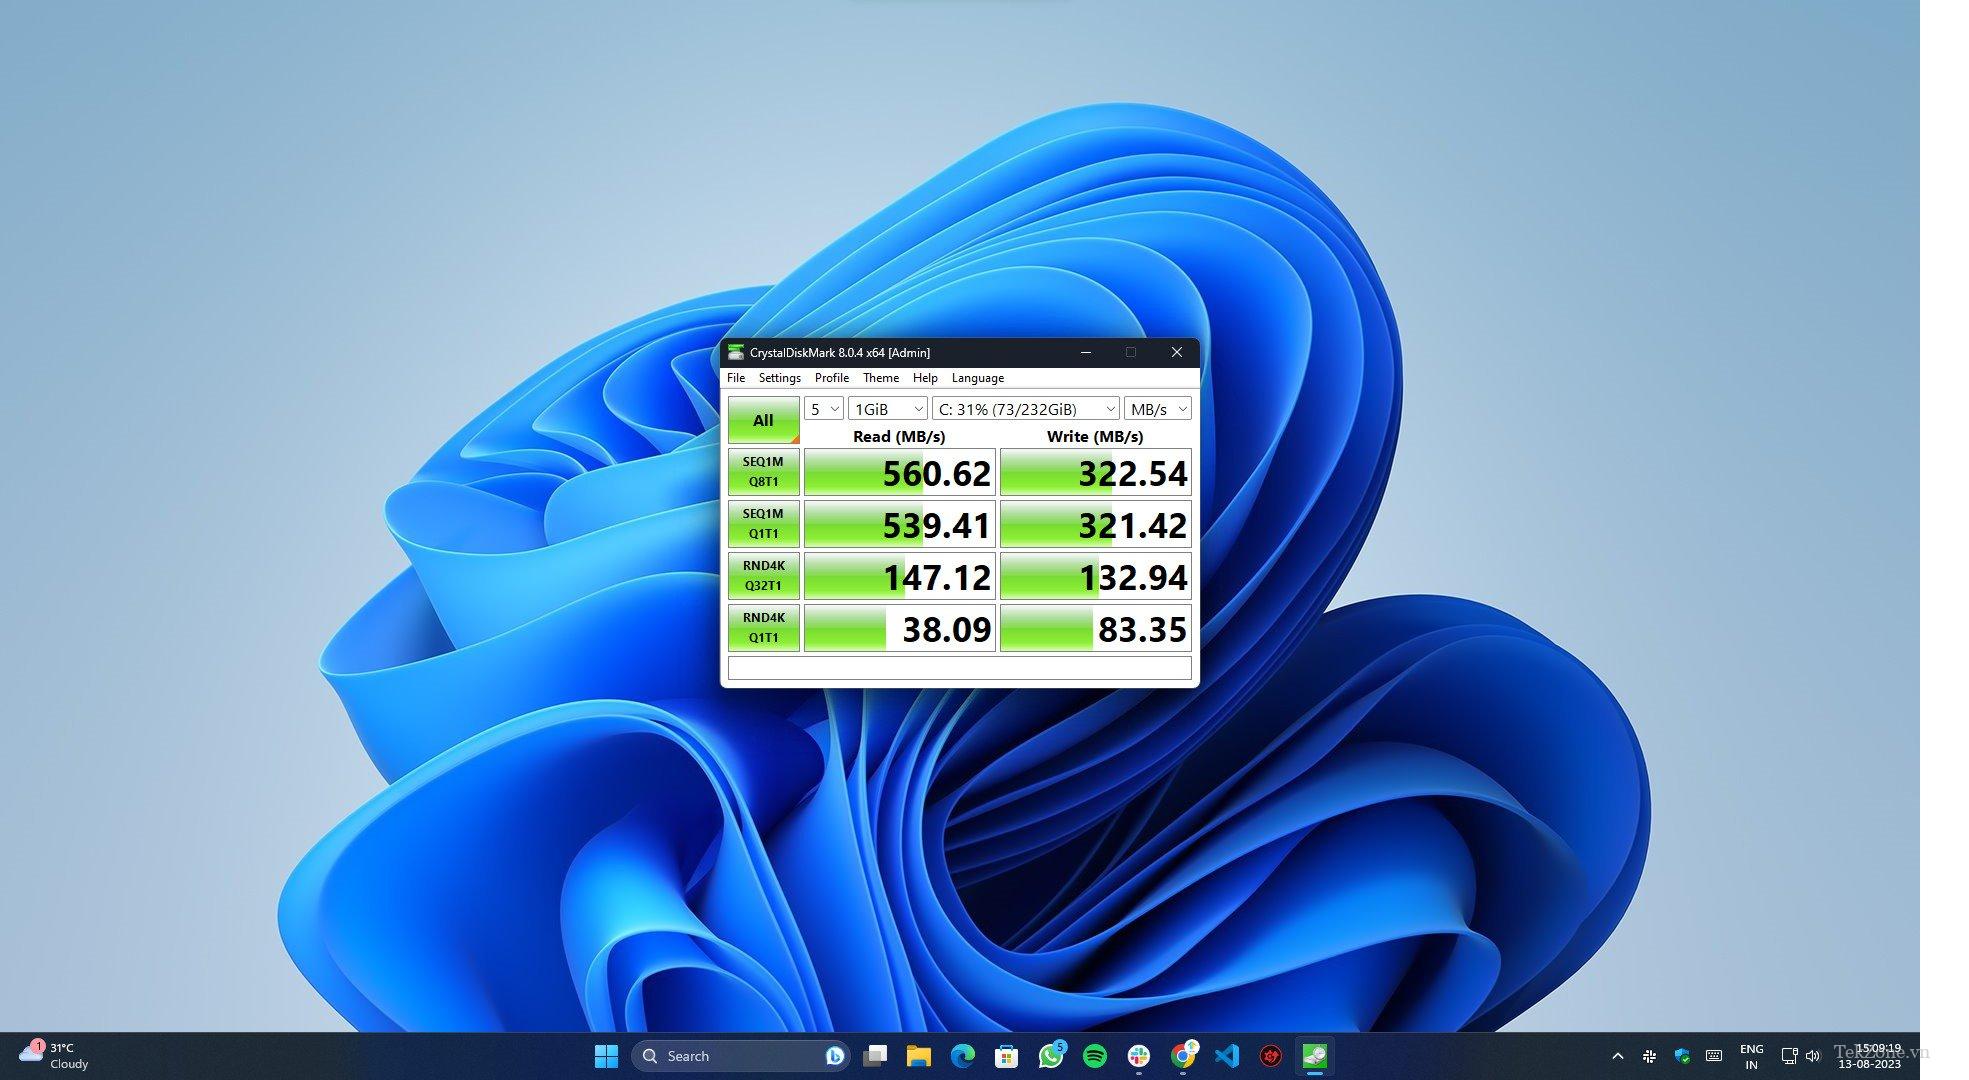
Task: Open the Settings menu in CrystalDiskMark
Action: (778, 378)
